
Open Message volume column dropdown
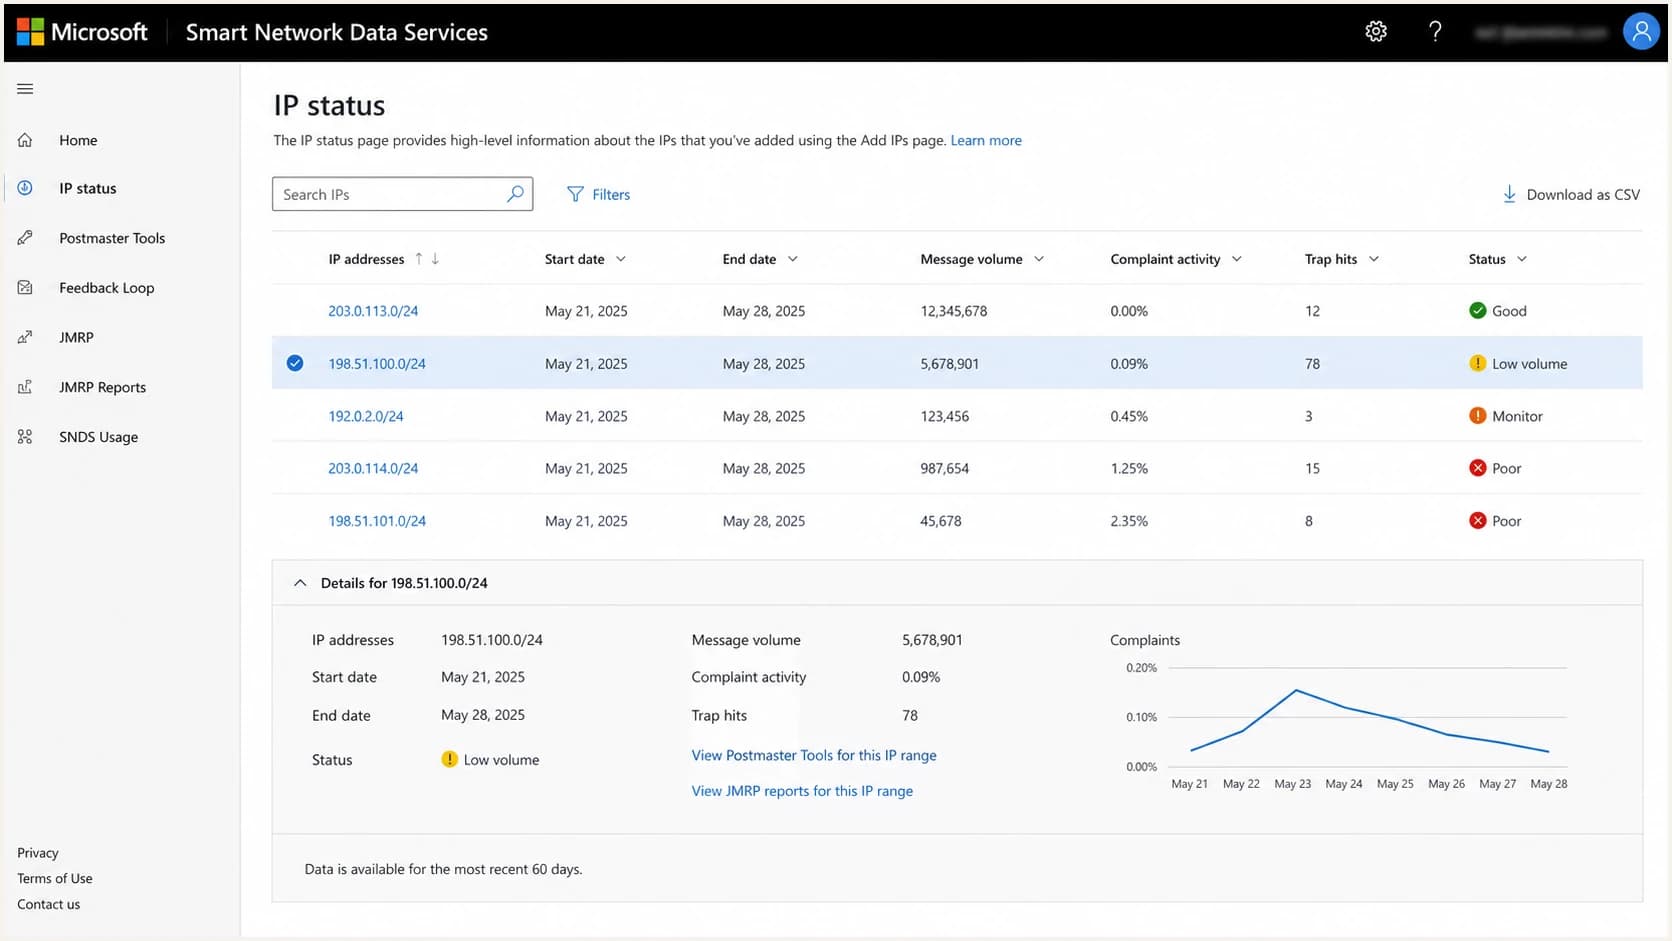[1039, 259]
